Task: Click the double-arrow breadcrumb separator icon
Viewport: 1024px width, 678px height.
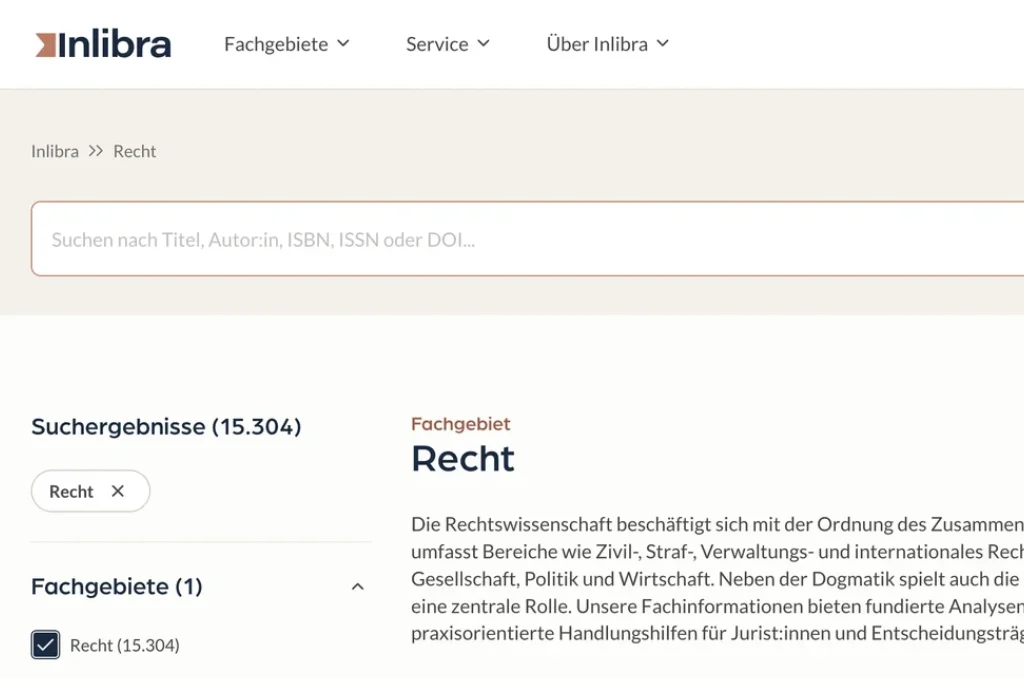Action: pos(96,151)
